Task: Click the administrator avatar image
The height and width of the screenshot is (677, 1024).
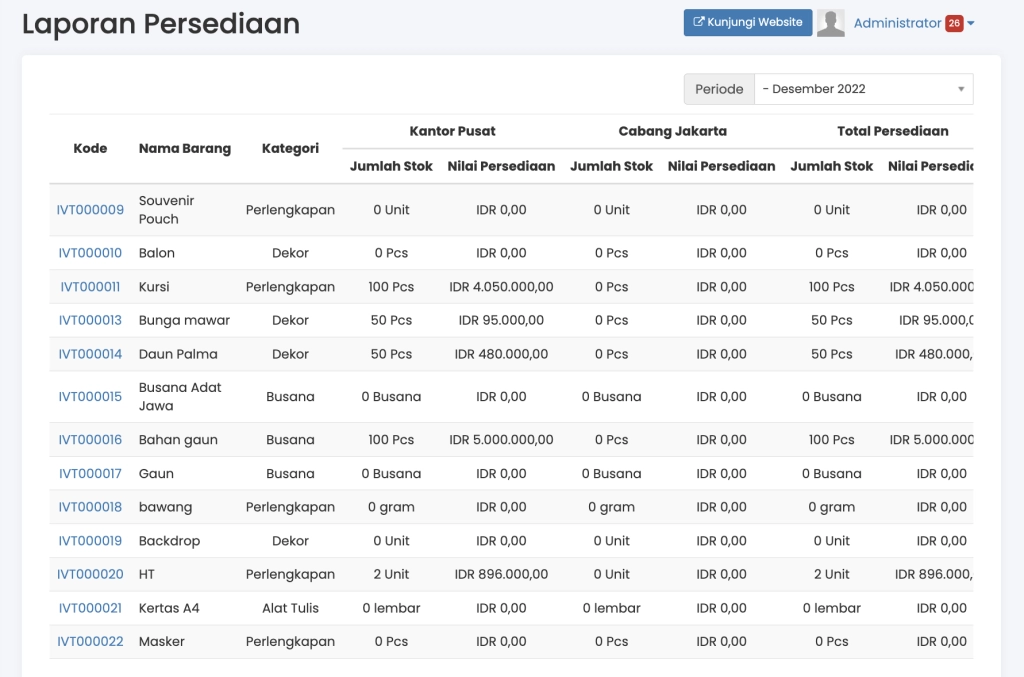Action: pos(831,23)
